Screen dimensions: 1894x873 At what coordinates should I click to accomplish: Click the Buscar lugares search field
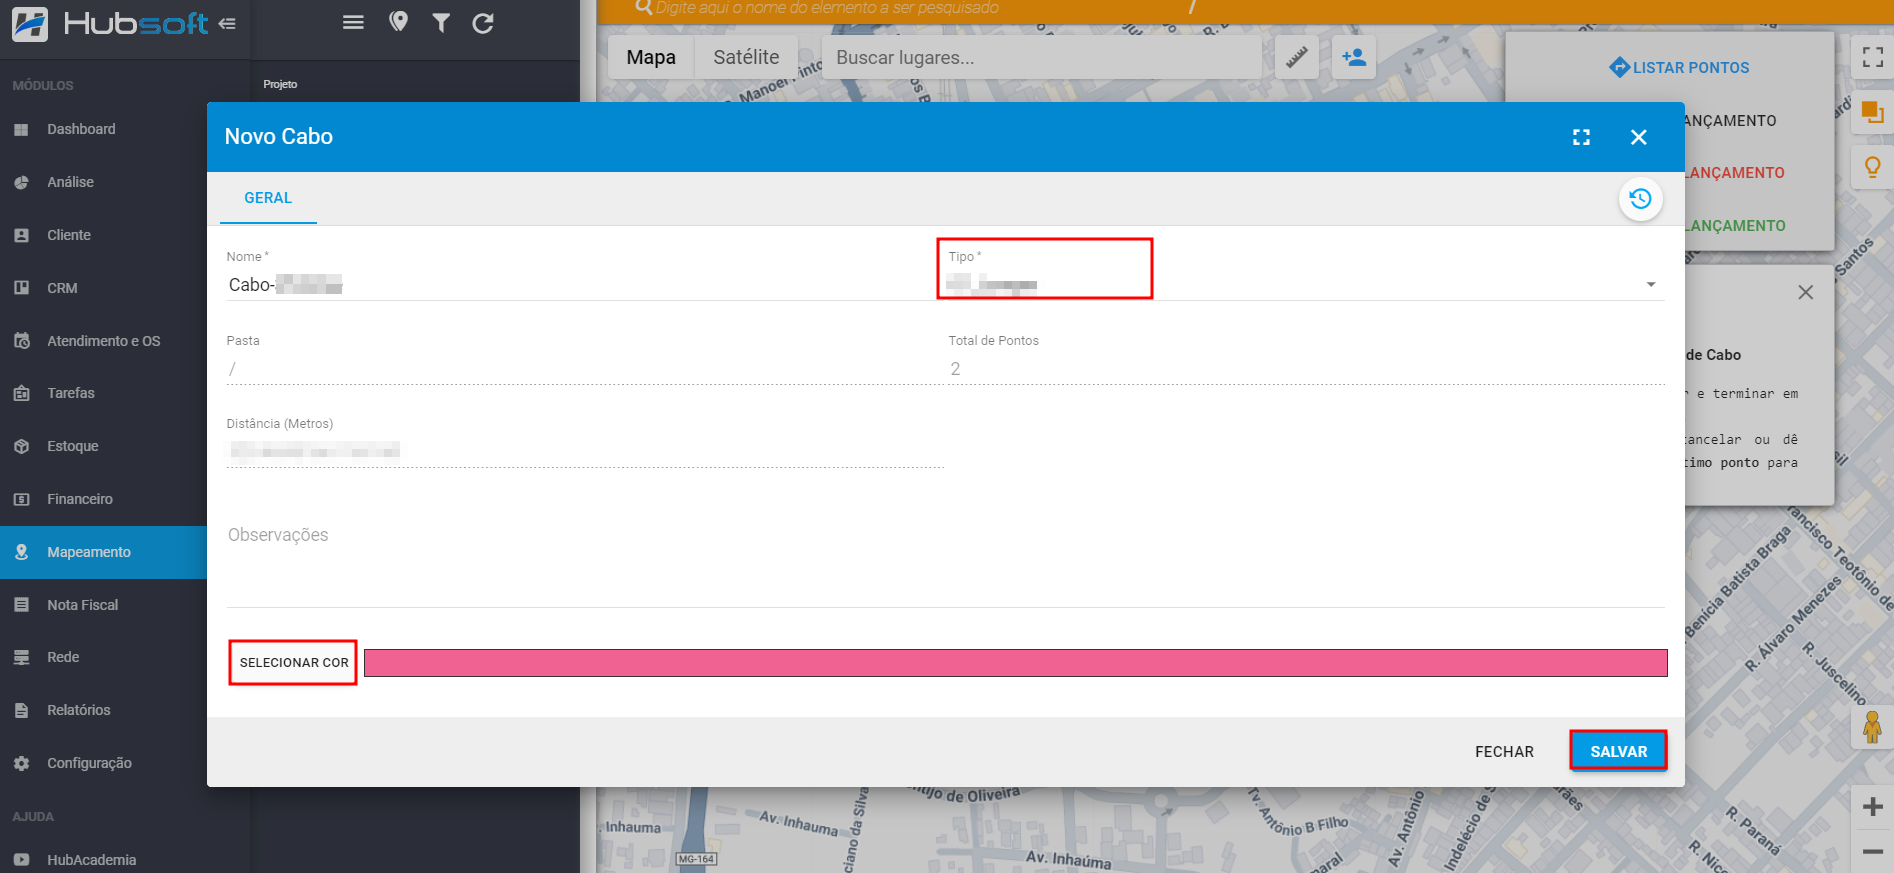click(x=1040, y=58)
